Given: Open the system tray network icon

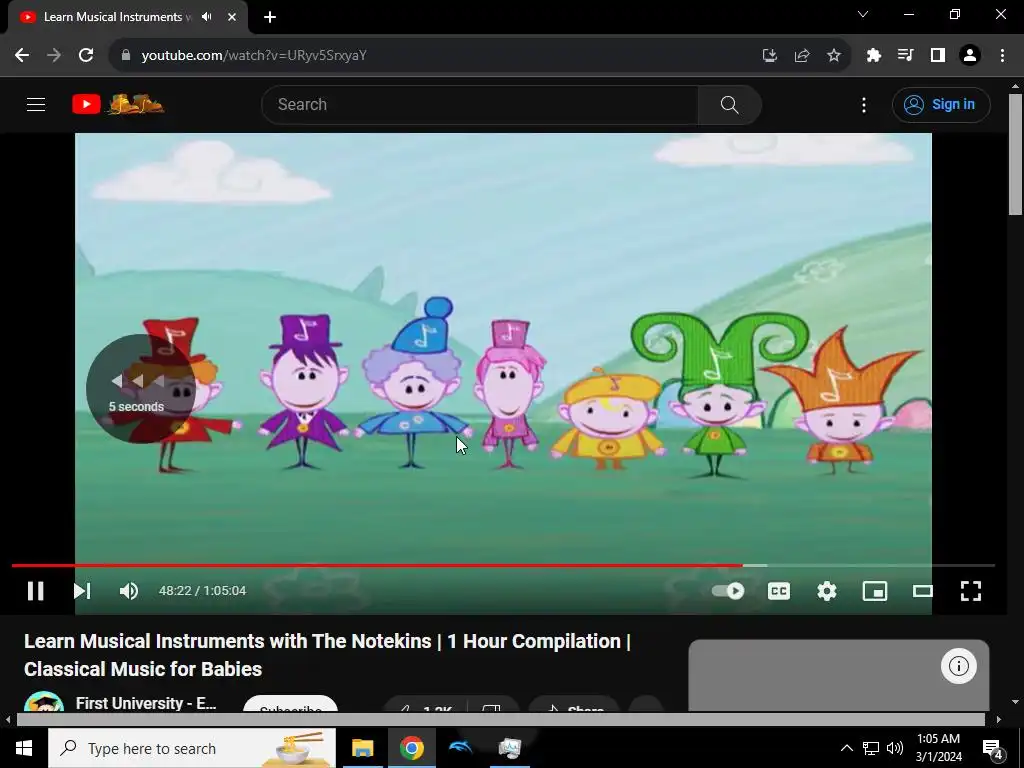Looking at the screenshot, I should pyautogui.click(x=871, y=748).
